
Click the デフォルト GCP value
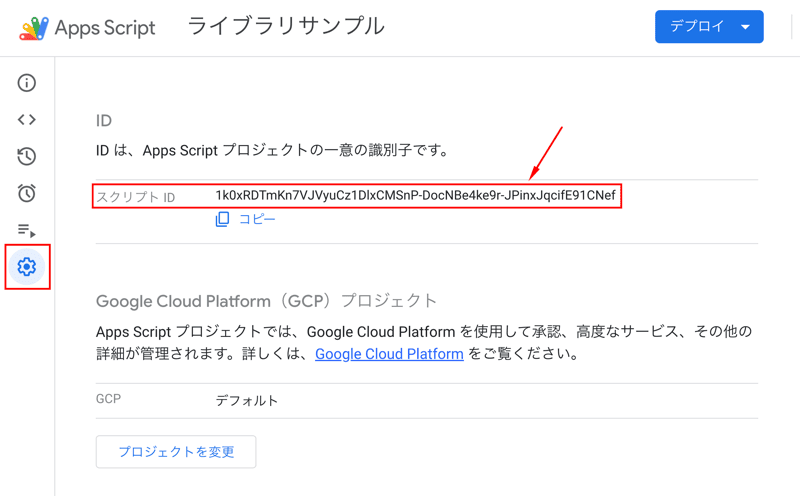(x=247, y=401)
